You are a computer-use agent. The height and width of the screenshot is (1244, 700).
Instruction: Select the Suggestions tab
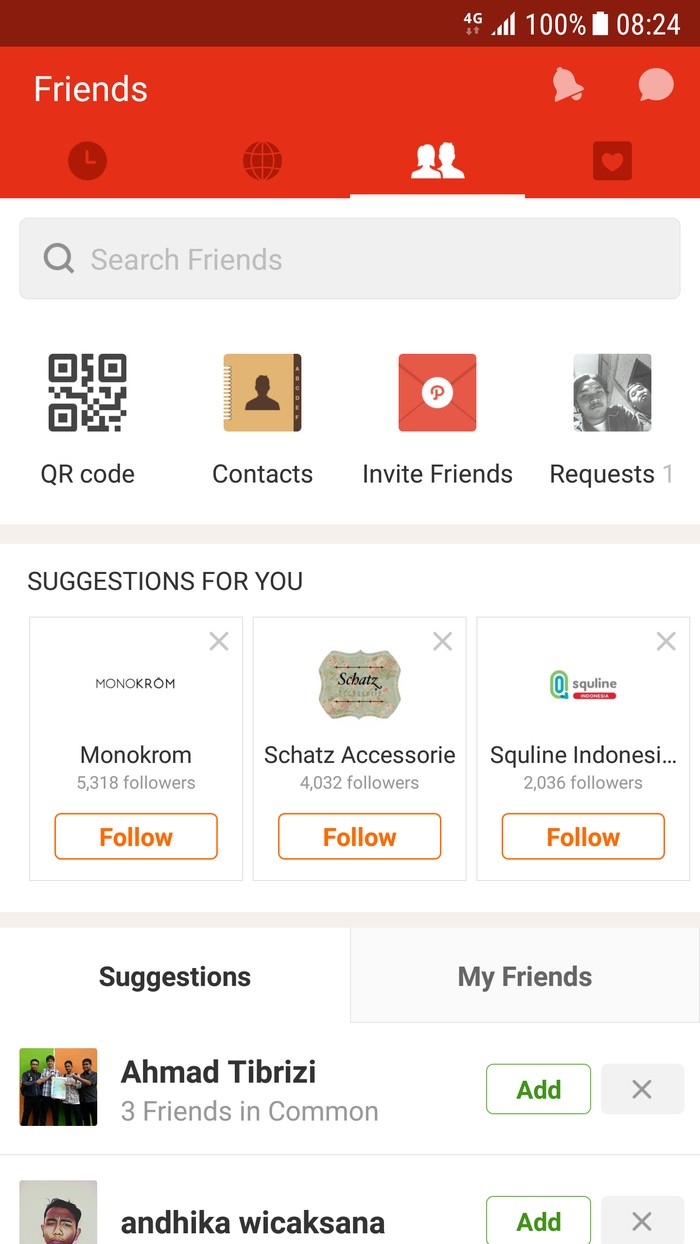[x=175, y=977]
